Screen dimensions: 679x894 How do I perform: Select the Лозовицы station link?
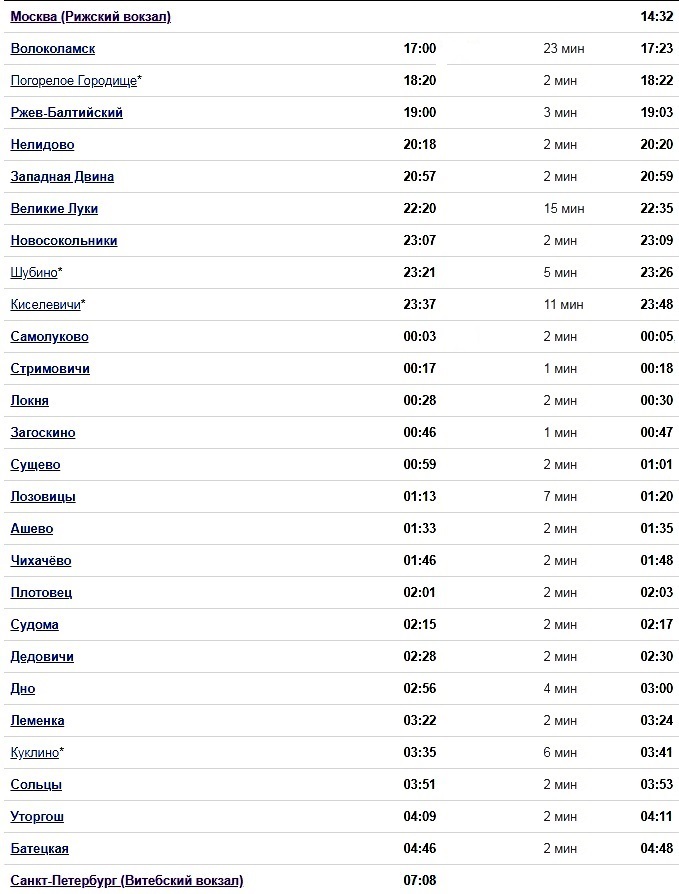[x=43, y=497]
